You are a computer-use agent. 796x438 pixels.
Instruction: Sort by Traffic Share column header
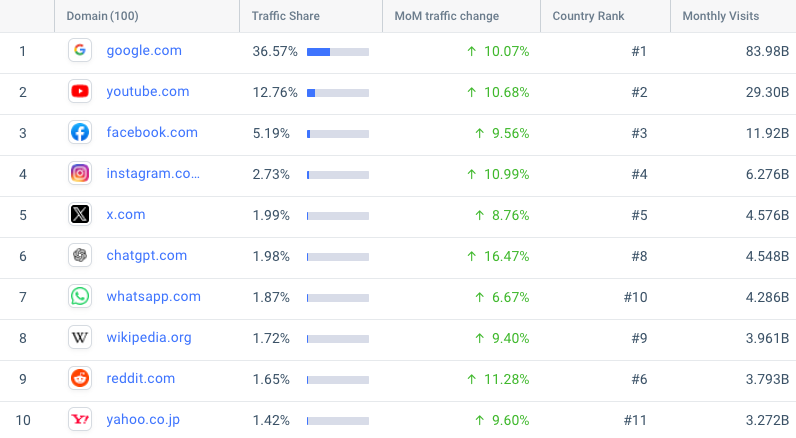[x=286, y=16]
